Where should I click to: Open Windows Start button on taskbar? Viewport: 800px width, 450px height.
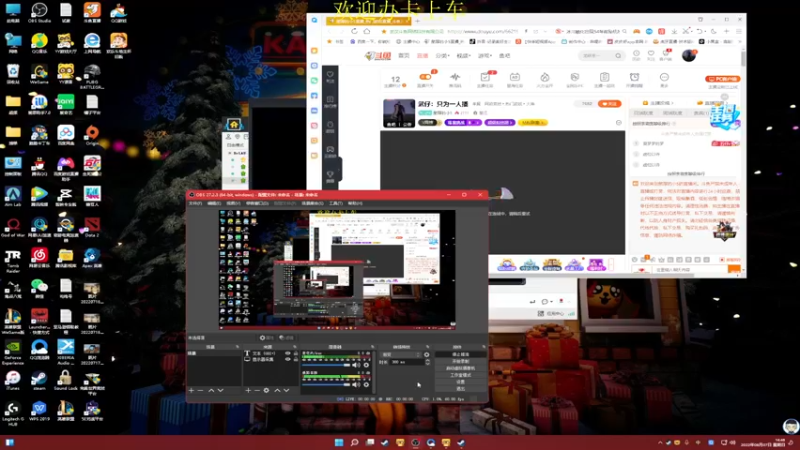[x=339, y=442]
